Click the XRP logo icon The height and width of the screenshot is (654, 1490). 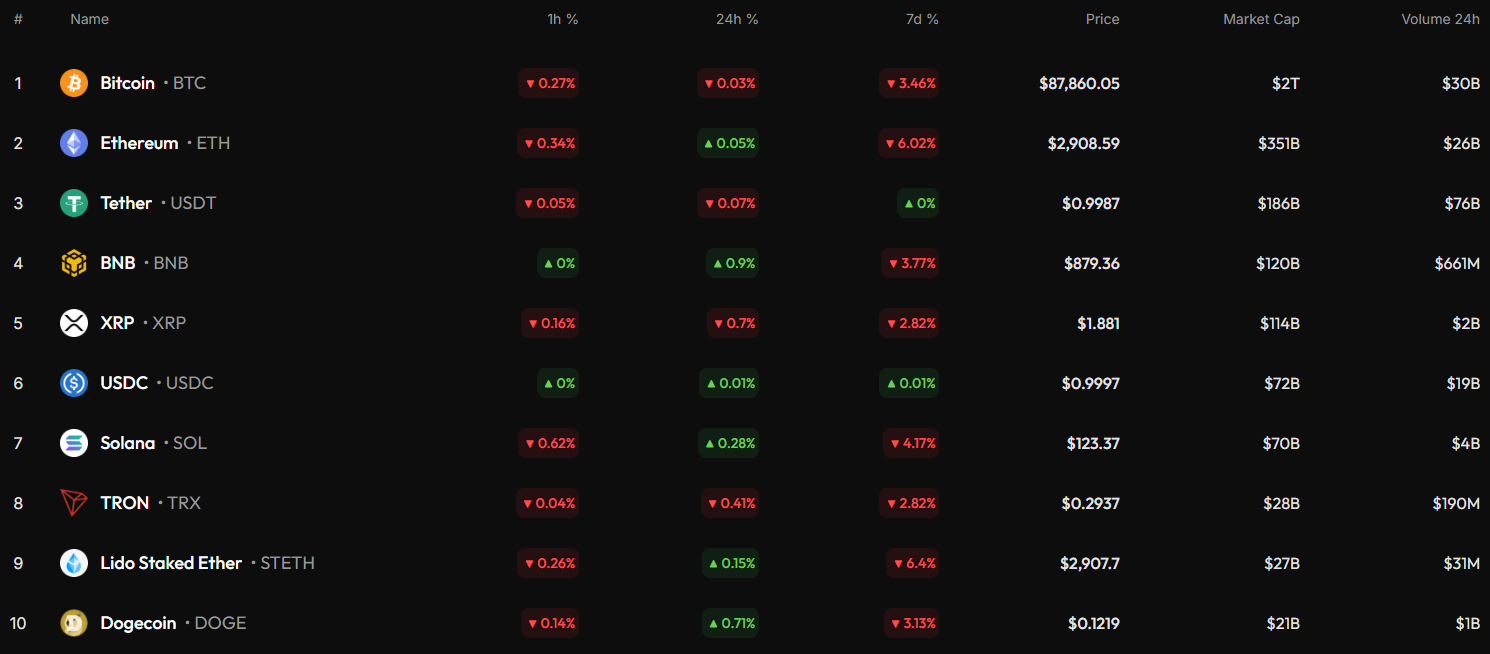click(x=74, y=323)
